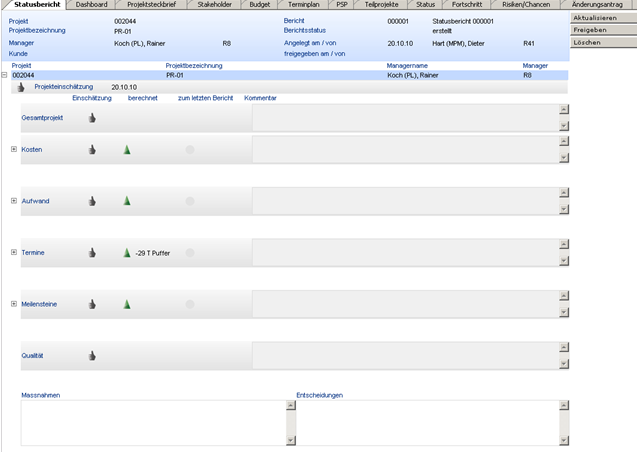Click the Aktualisieren button
Image resolution: width=637 pixels, height=456 pixels.
[604, 17]
